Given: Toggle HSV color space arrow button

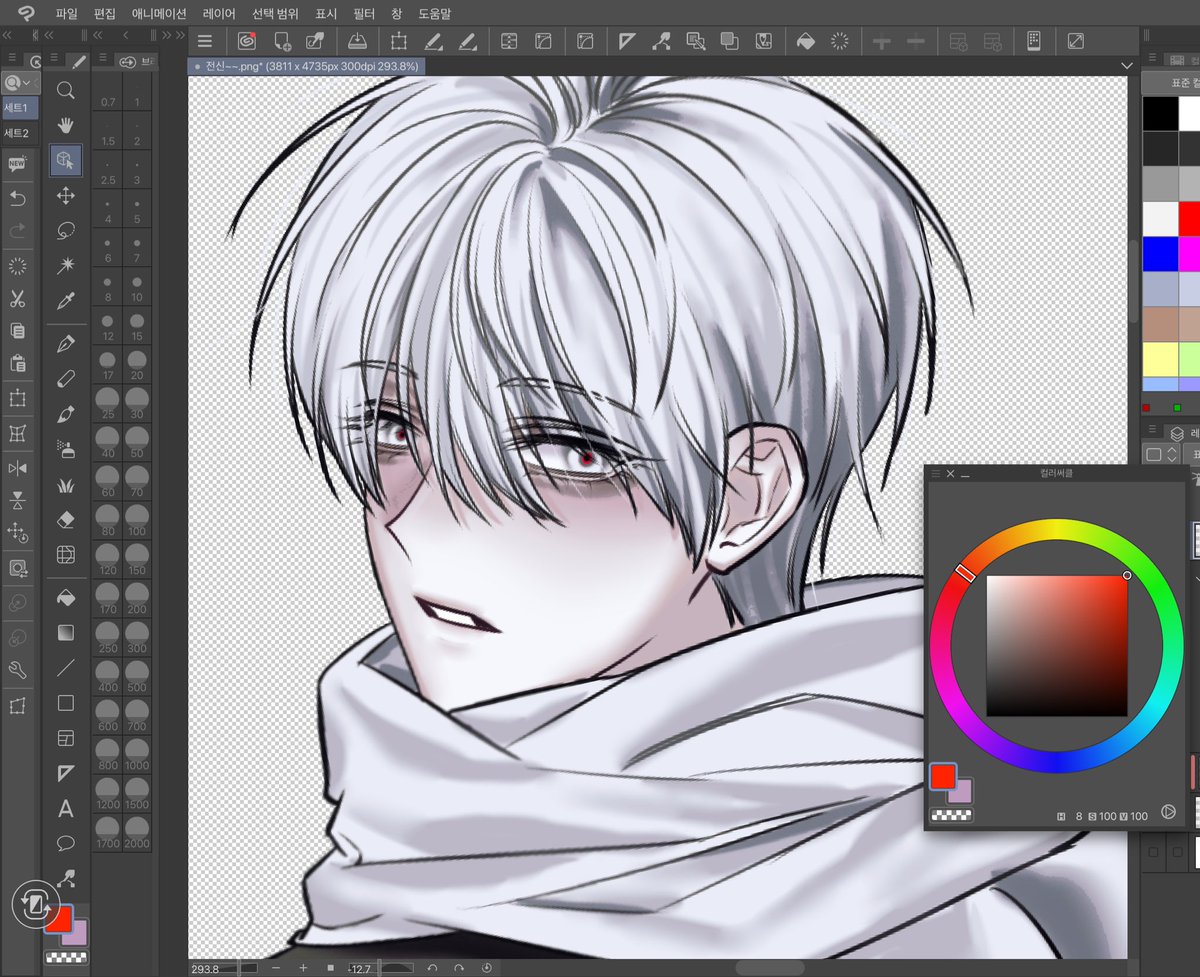Looking at the screenshot, I should pyautogui.click(x=1167, y=812).
